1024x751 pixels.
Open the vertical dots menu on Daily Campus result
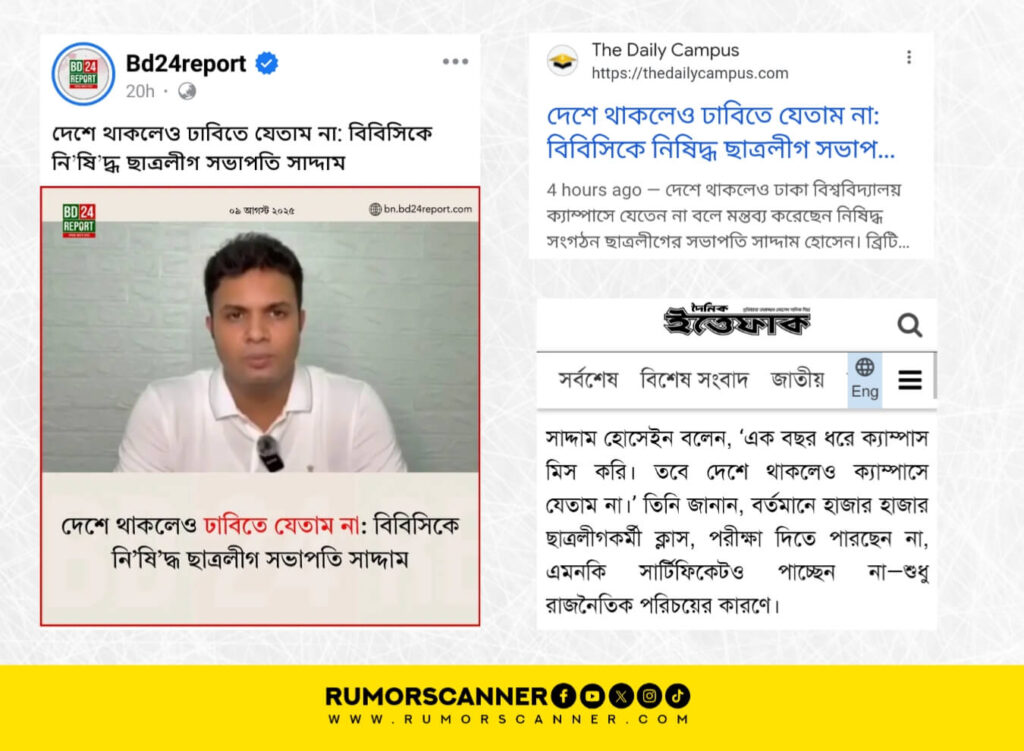click(909, 57)
